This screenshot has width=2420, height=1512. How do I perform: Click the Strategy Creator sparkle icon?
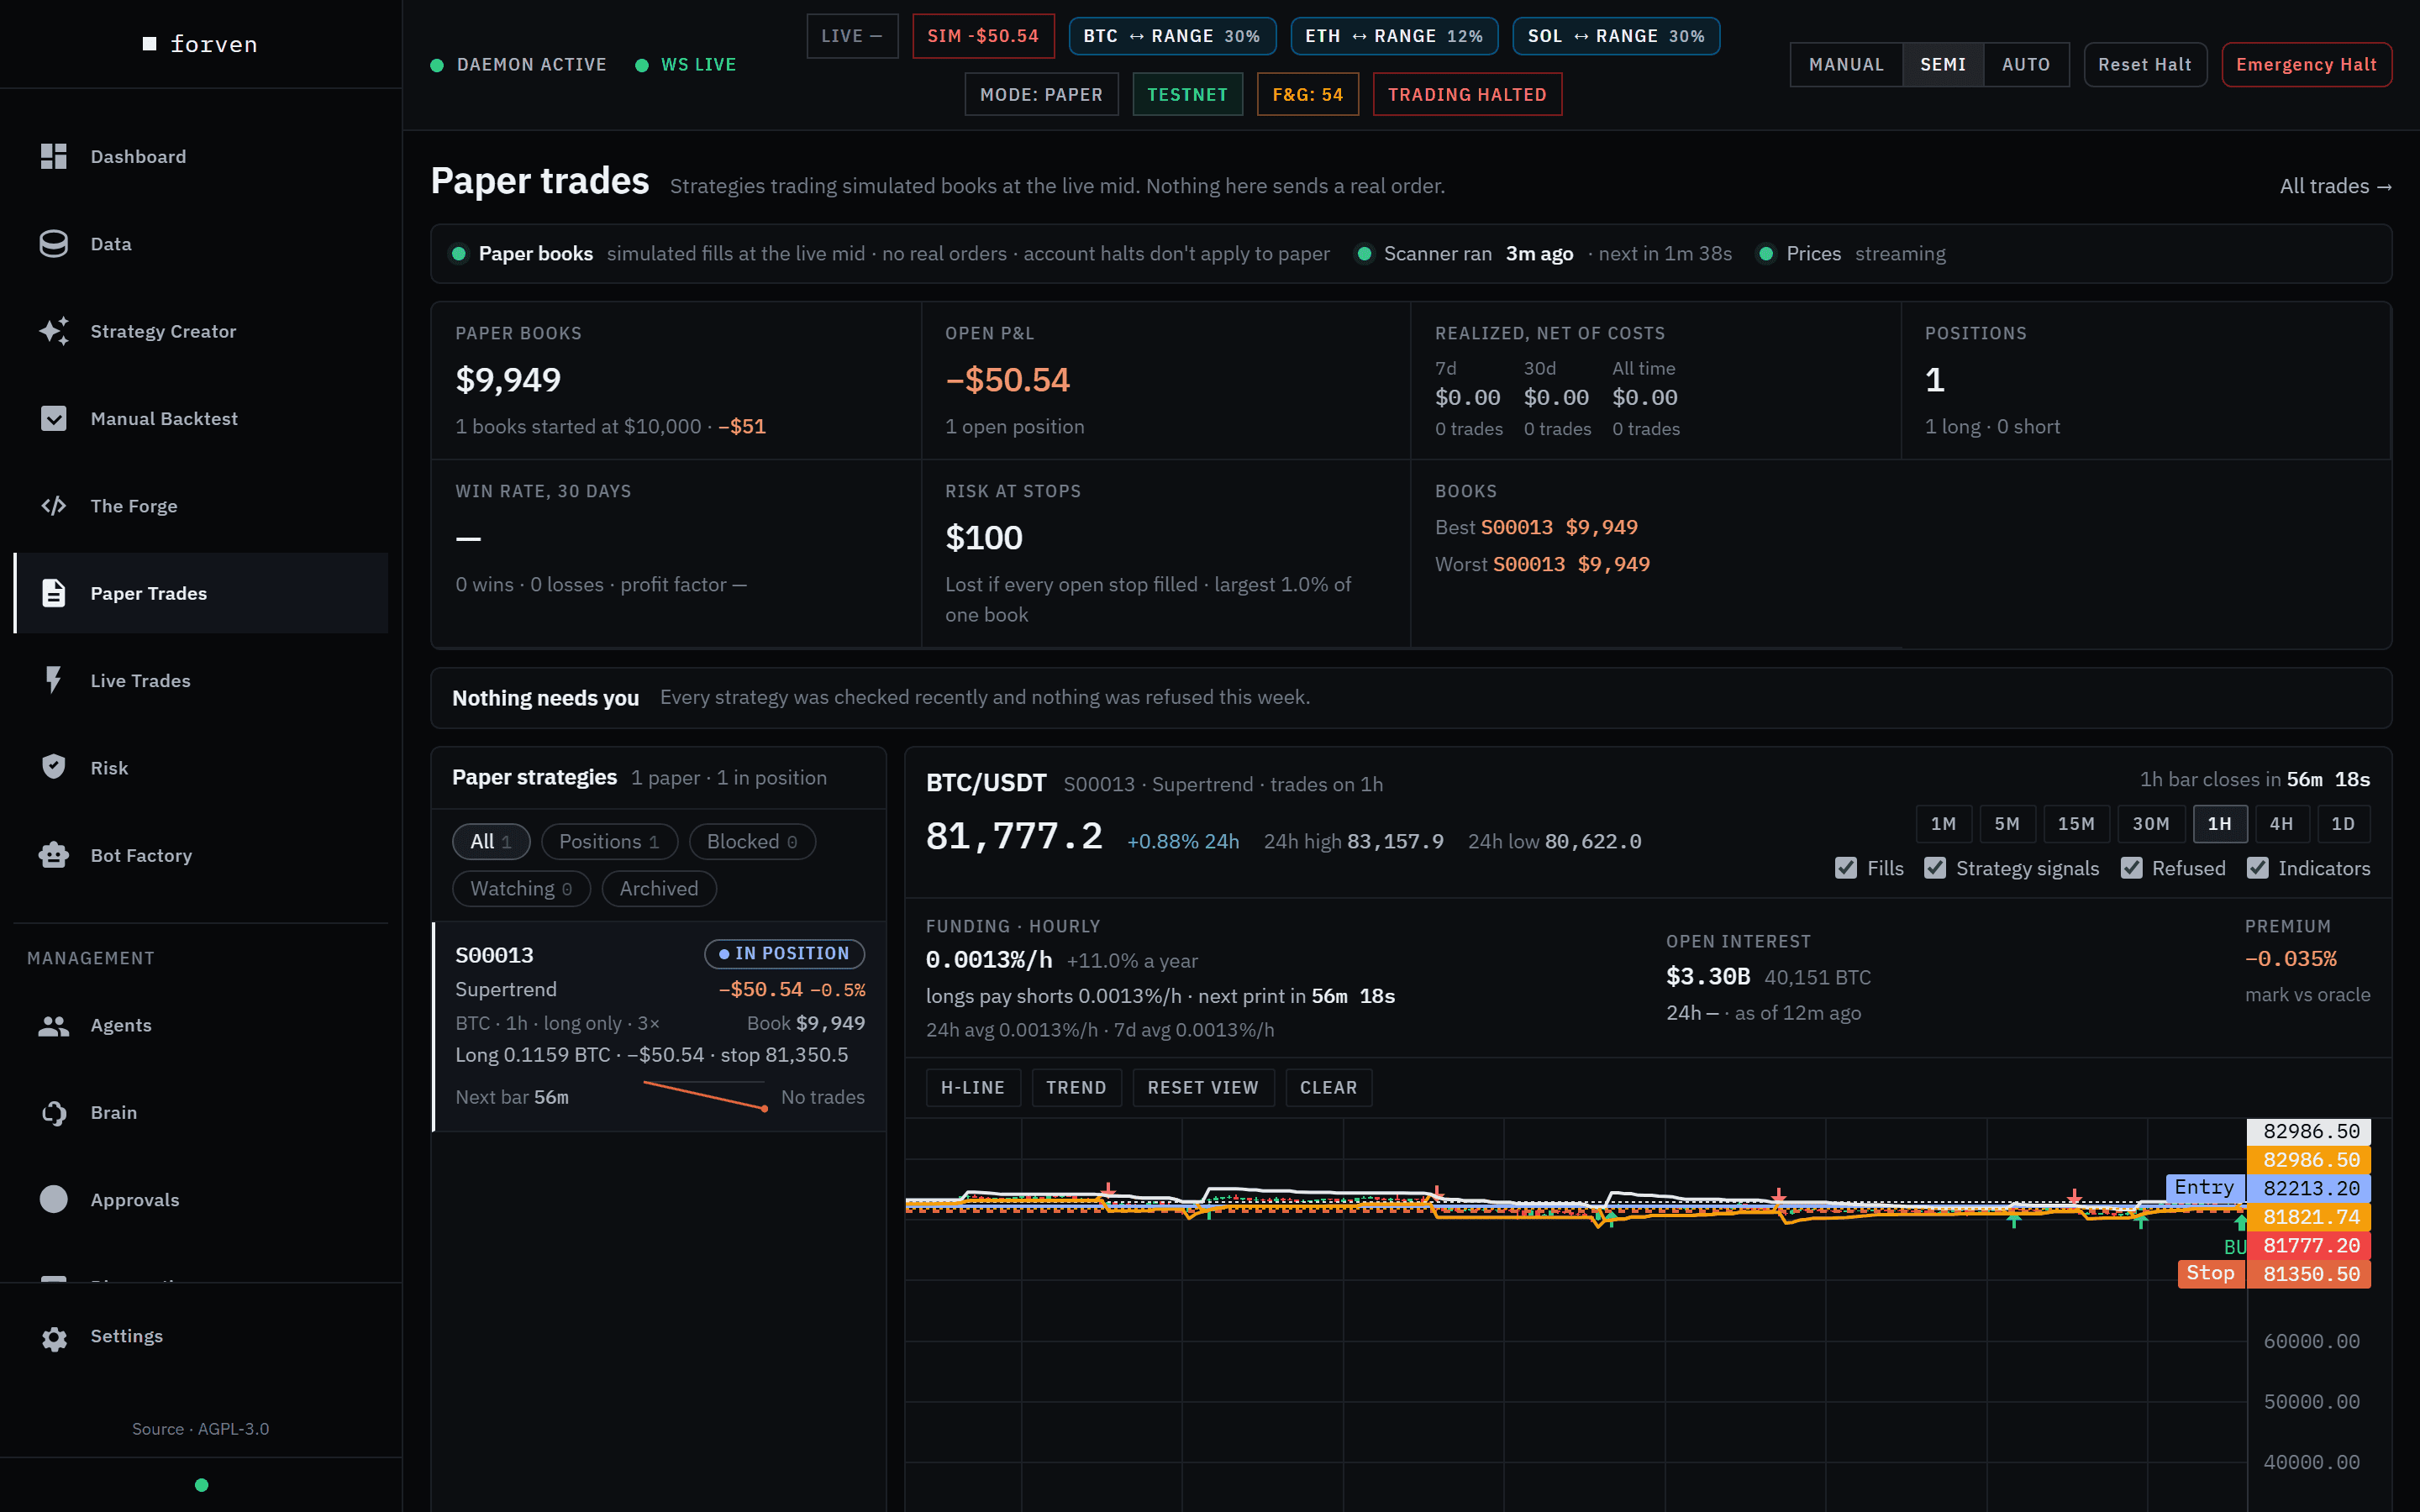point(53,331)
